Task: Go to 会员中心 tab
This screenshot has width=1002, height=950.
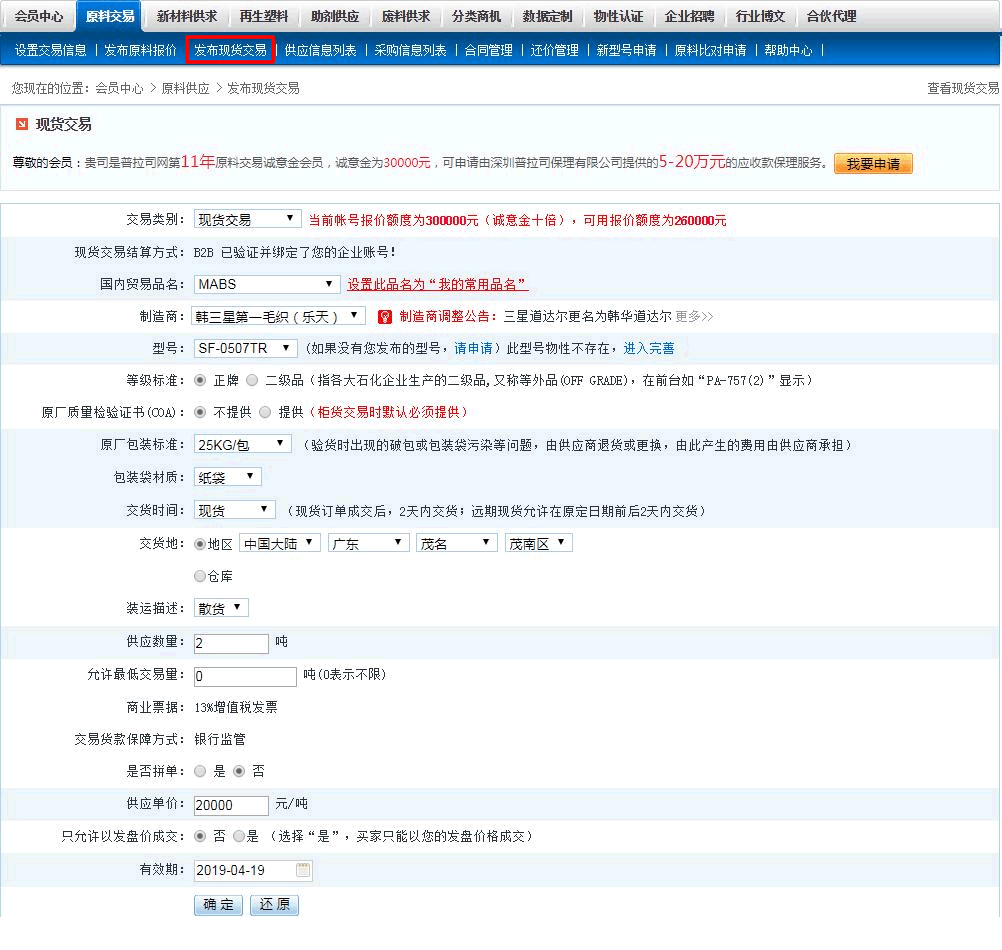Action: [x=38, y=16]
